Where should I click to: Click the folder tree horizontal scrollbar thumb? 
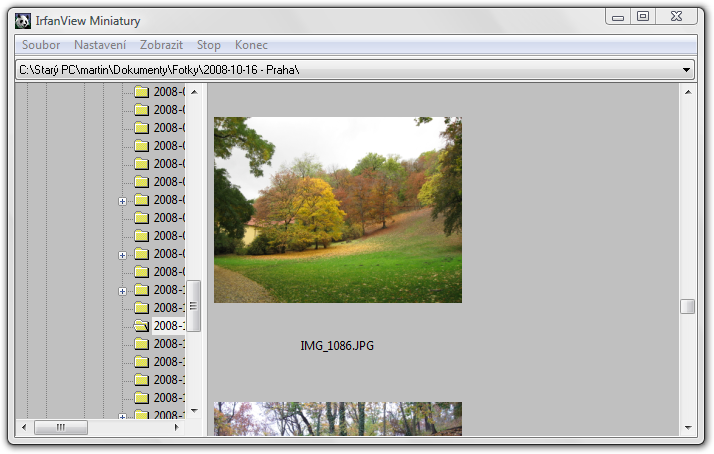(61, 427)
